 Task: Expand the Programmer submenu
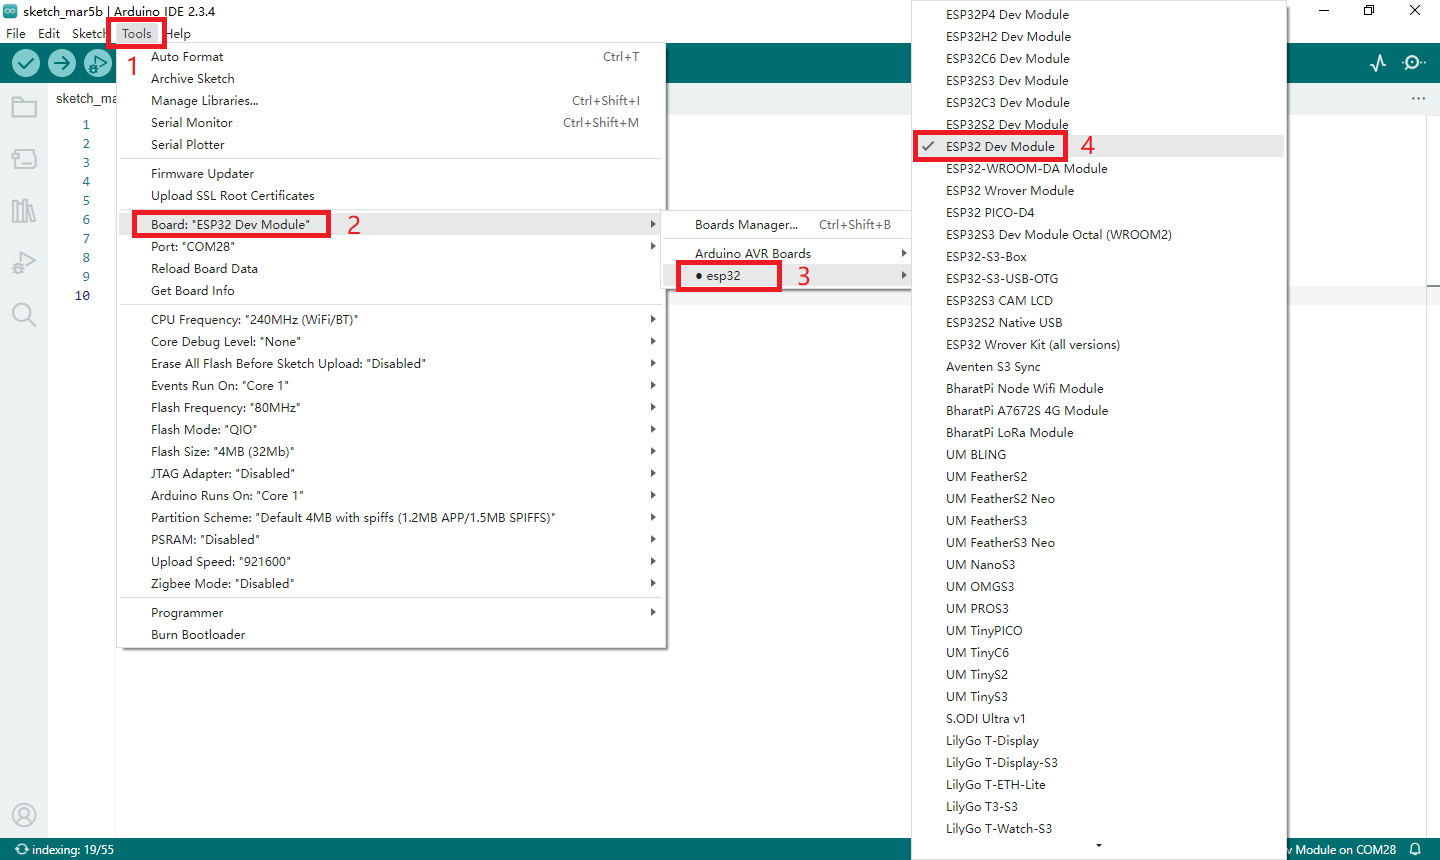[392, 613]
